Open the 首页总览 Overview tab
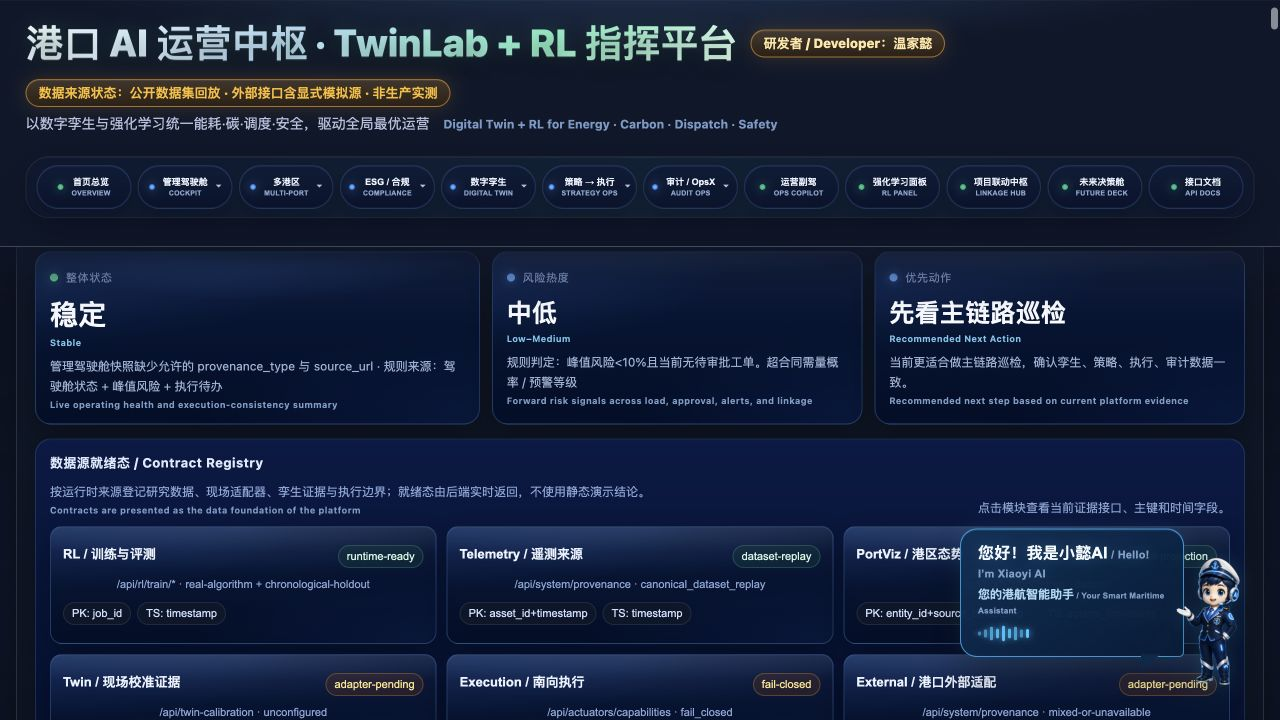The image size is (1280, 720). click(84, 187)
